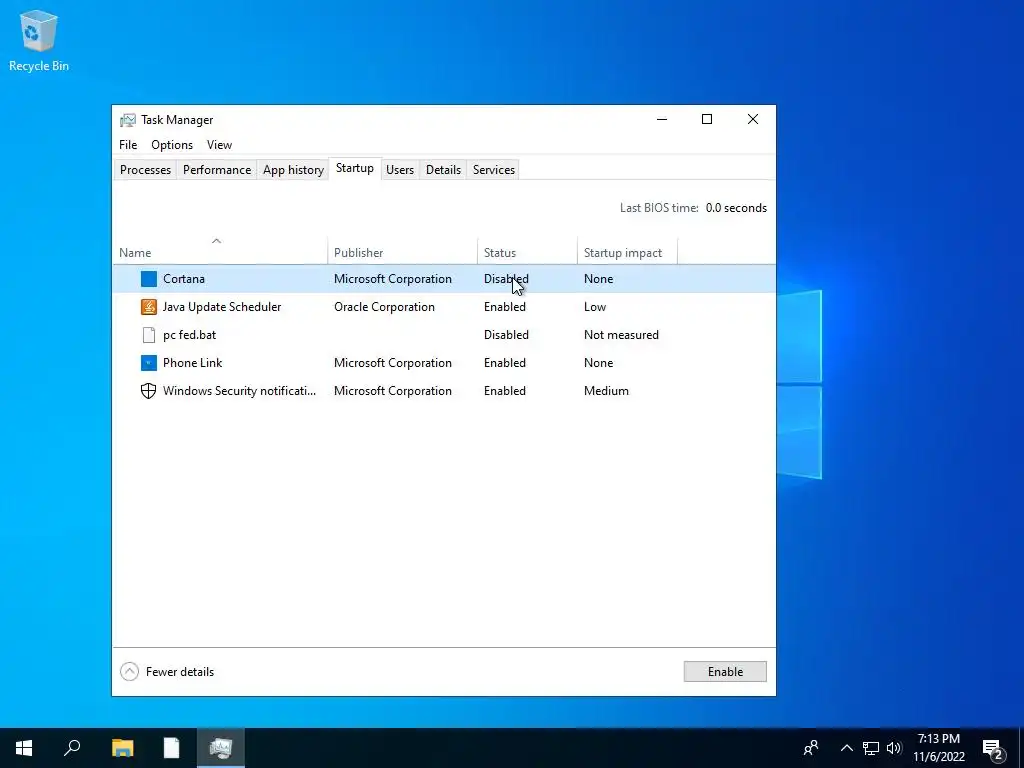The image size is (1024, 768).
Task: Open File Explorer from the taskbar
Action: (x=122, y=748)
